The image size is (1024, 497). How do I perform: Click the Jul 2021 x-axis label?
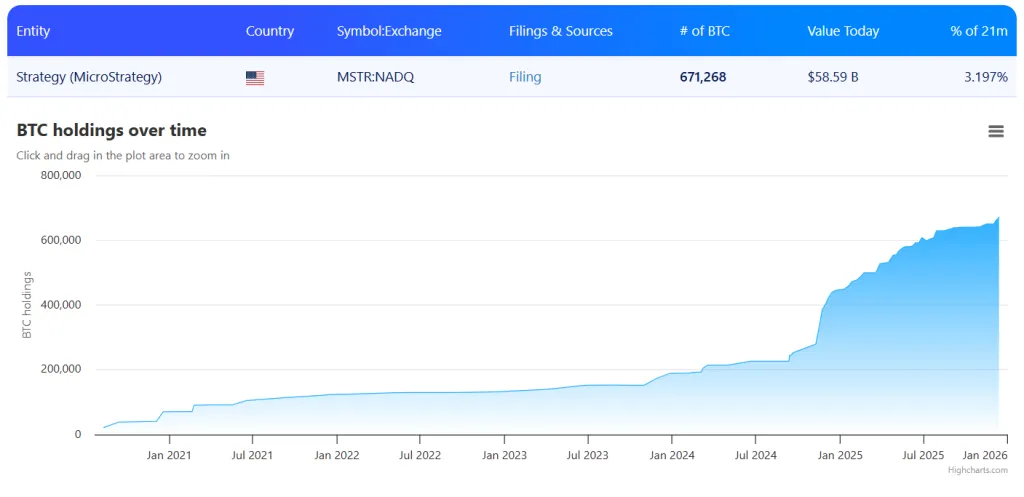252,455
